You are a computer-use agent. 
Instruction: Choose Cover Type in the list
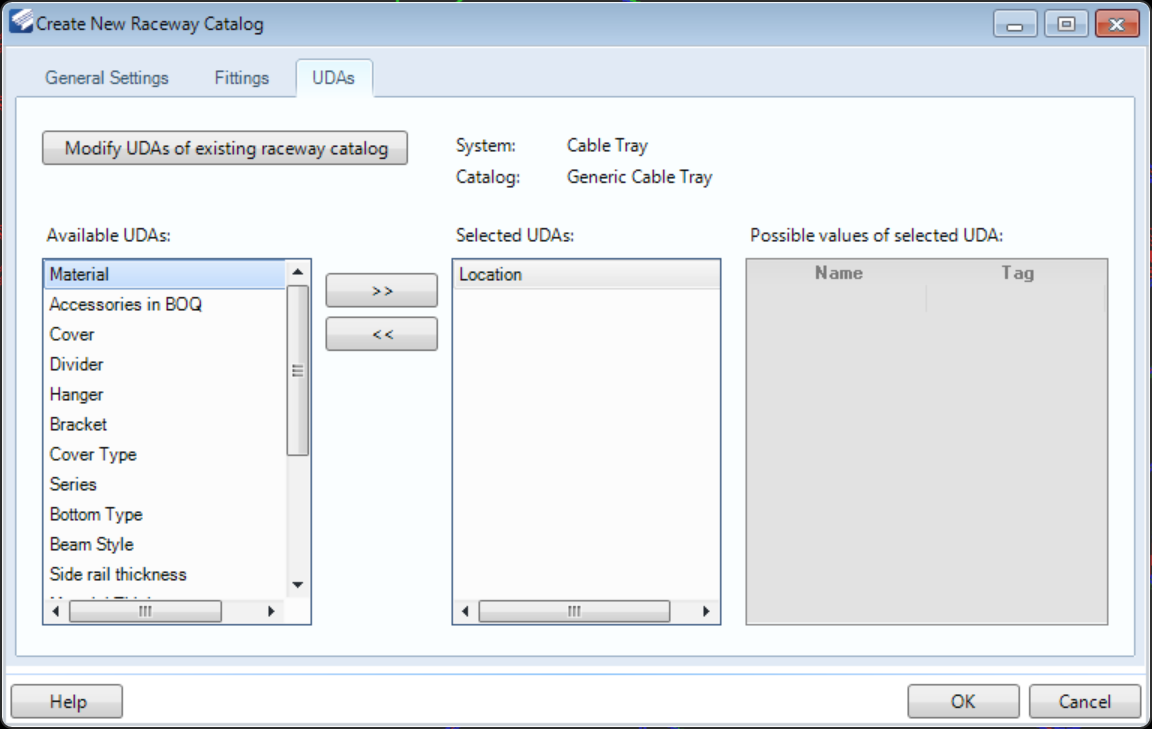(165, 455)
